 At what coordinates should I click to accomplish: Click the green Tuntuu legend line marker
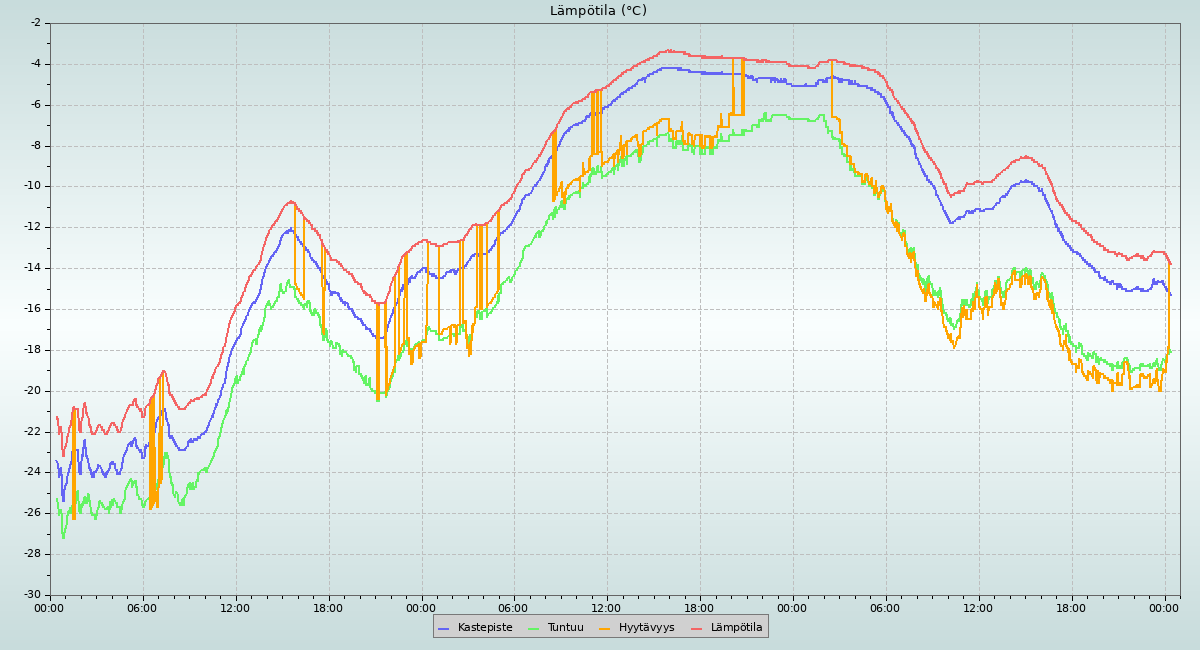pos(533,628)
